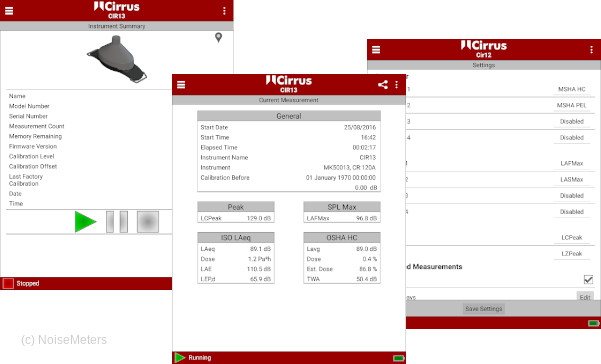Open overflow menu in Instrument Summary window
Screen dimensions: 601x364
[224, 11]
